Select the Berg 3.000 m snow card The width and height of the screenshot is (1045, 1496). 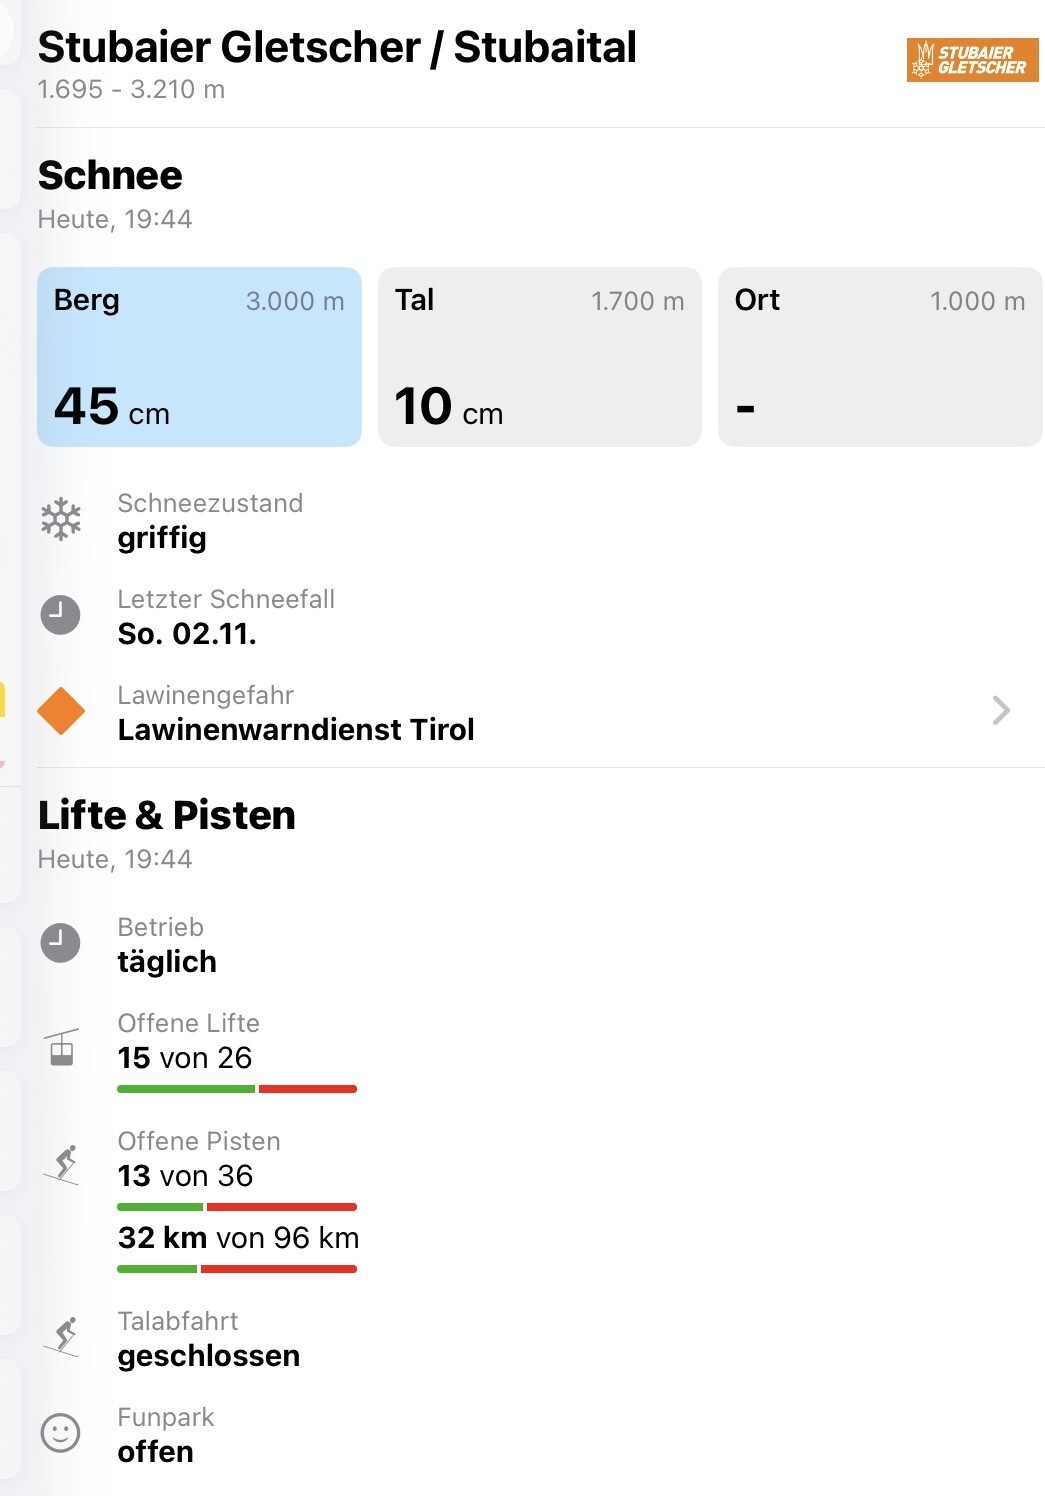199,357
